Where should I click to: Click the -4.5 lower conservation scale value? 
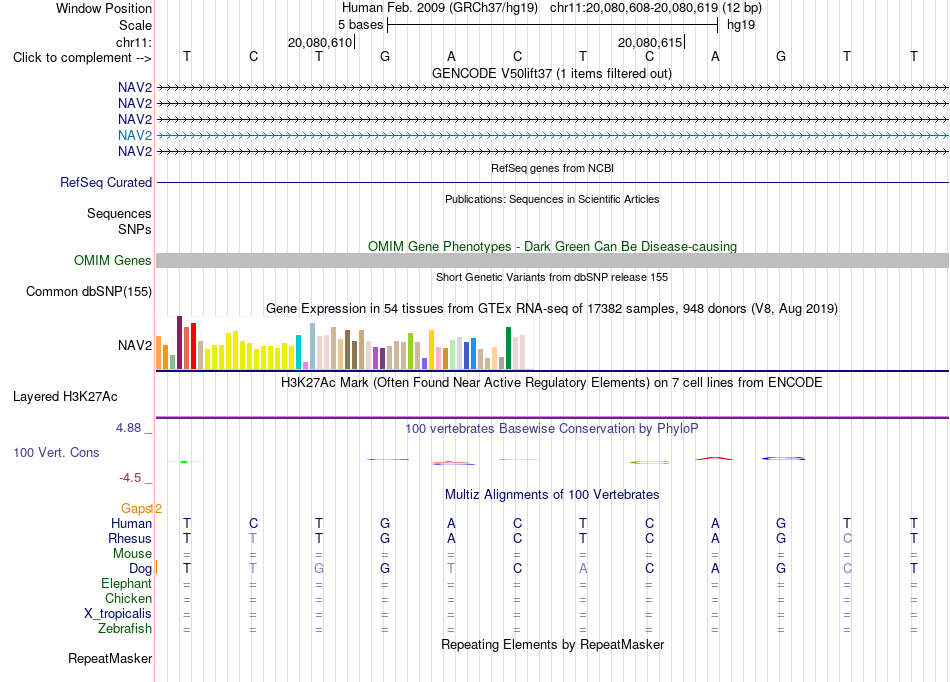130,478
